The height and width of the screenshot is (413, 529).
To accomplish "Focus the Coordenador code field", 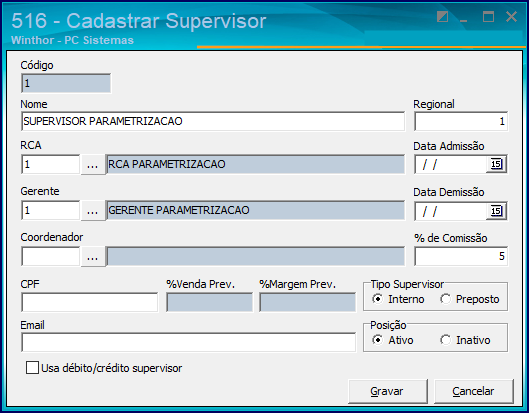I will 51,257.
